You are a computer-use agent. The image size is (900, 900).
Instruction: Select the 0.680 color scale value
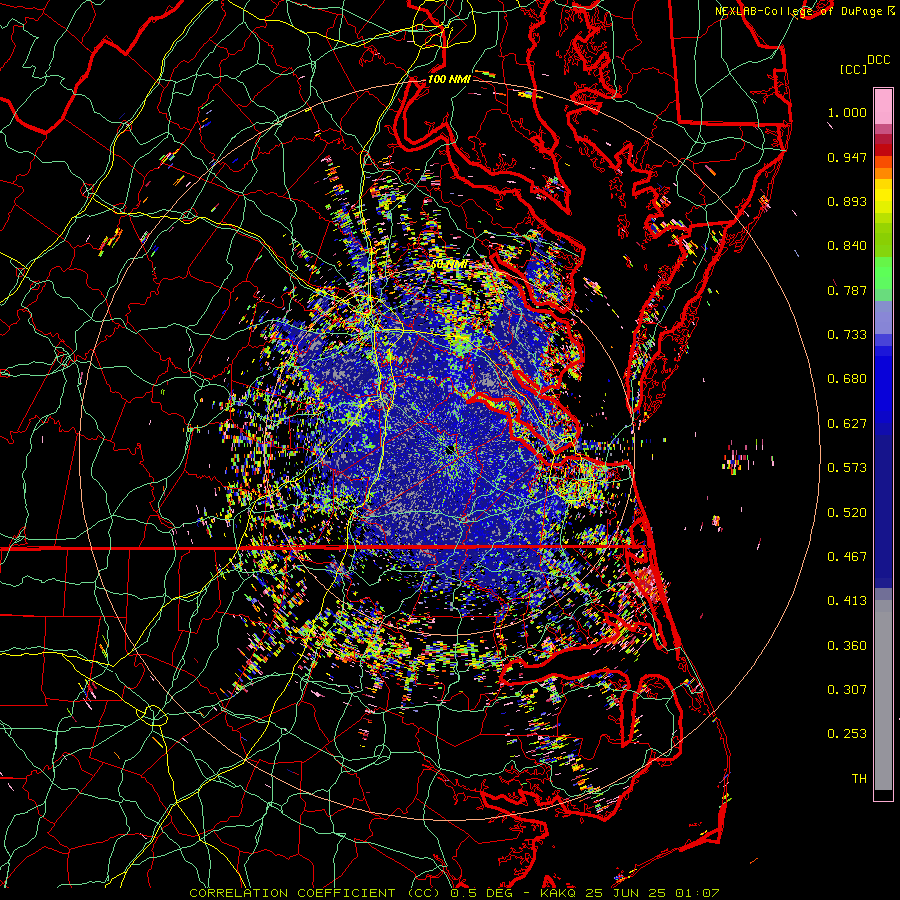click(847, 379)
